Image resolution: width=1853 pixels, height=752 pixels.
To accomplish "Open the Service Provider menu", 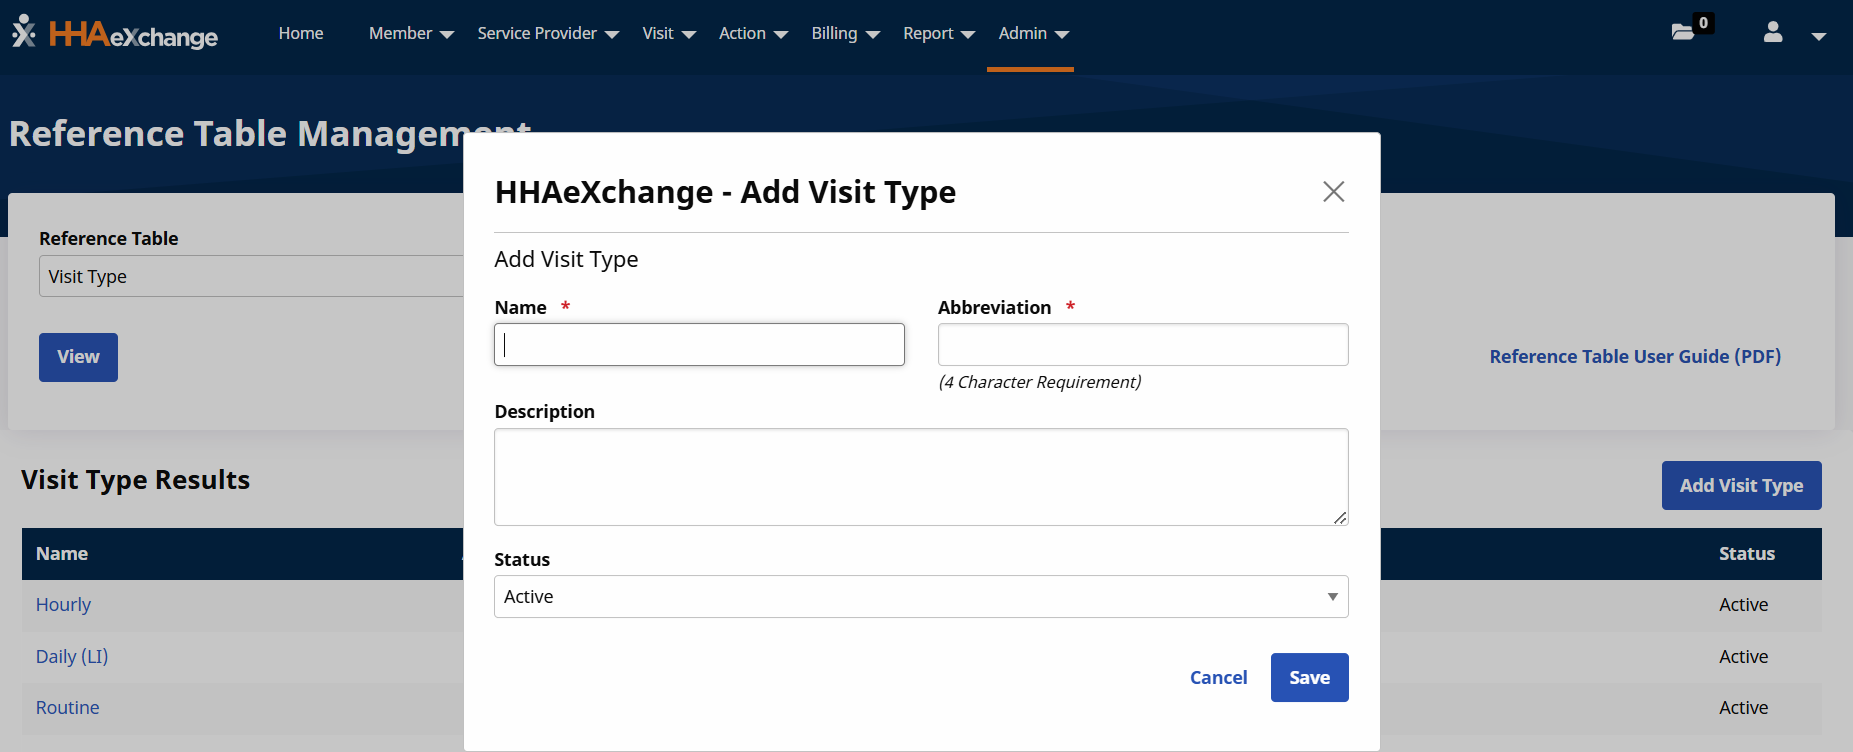I will coord(547,34).
